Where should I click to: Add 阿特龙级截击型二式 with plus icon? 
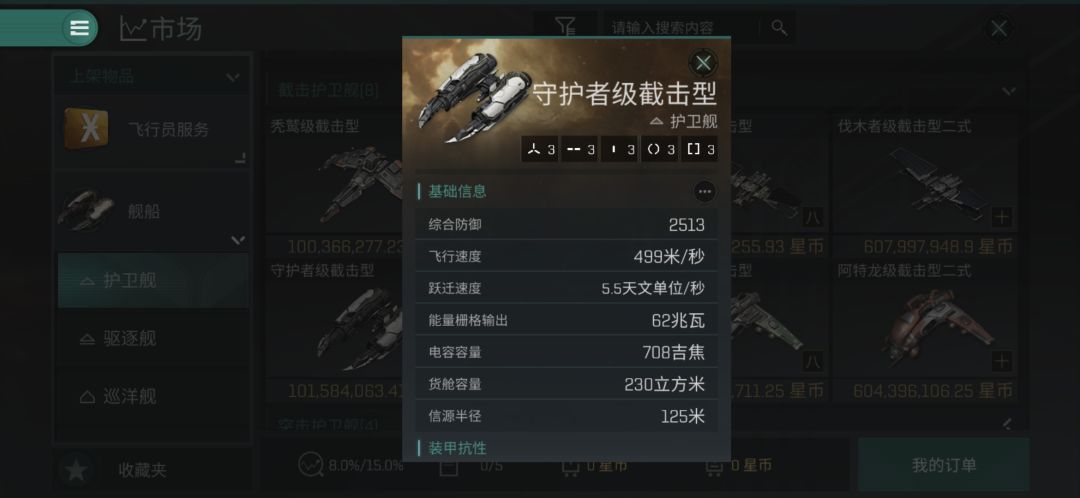pos(1001,361)
